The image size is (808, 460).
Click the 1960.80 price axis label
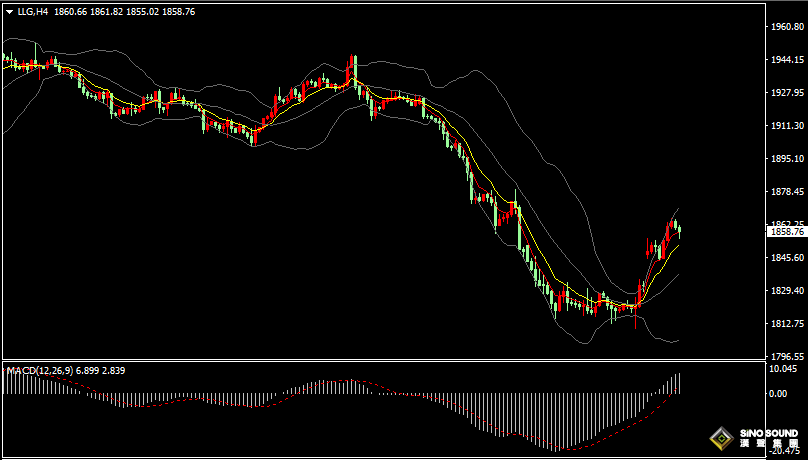(787, 27)
